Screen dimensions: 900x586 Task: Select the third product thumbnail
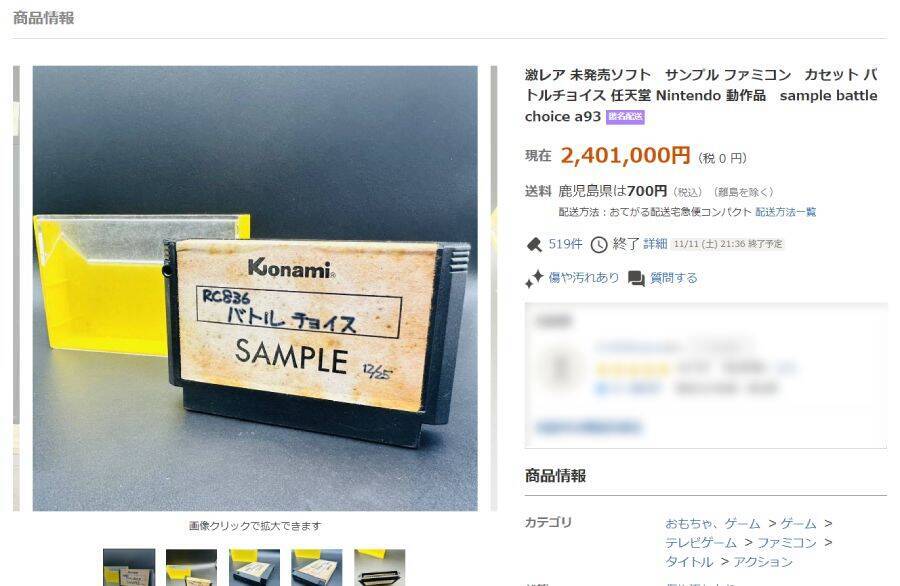point(254,568)
